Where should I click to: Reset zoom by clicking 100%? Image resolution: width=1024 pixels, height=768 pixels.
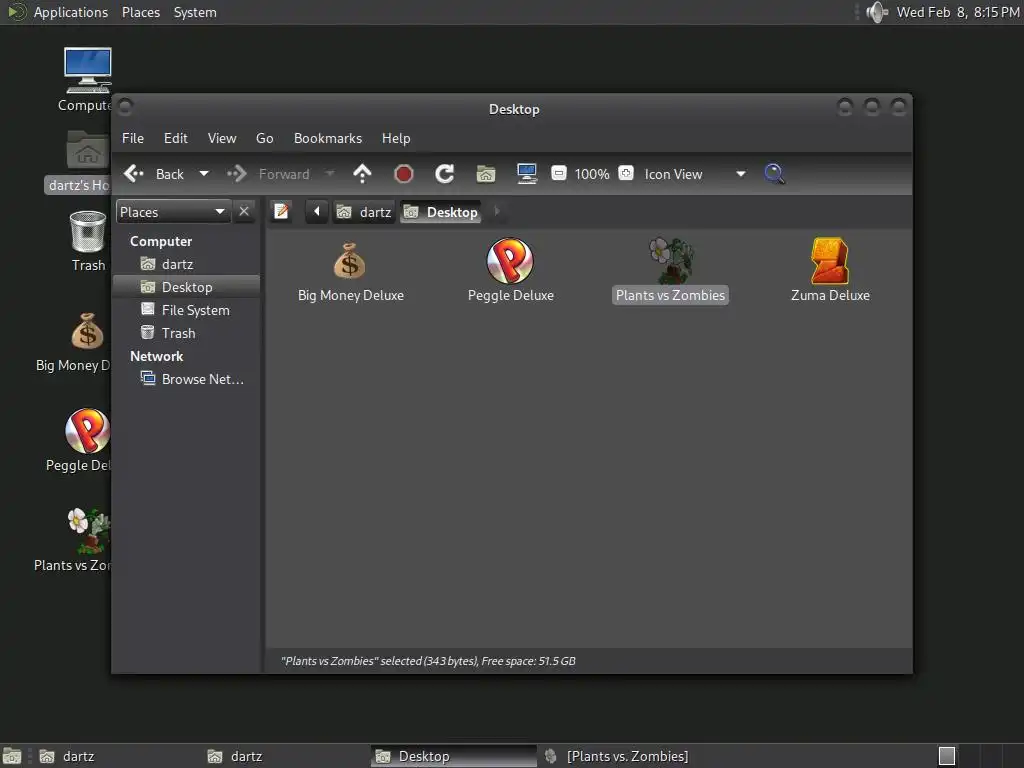tap(592, 174)
